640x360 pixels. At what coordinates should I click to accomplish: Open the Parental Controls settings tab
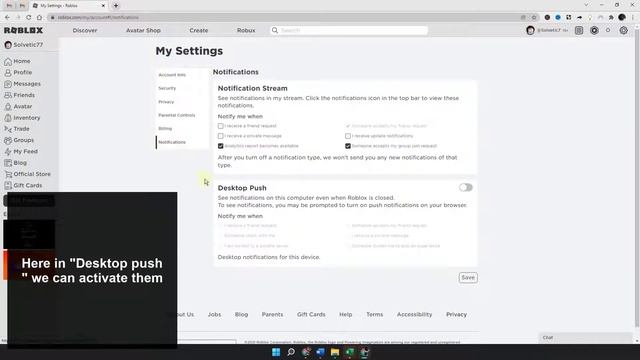coord(177,116)
